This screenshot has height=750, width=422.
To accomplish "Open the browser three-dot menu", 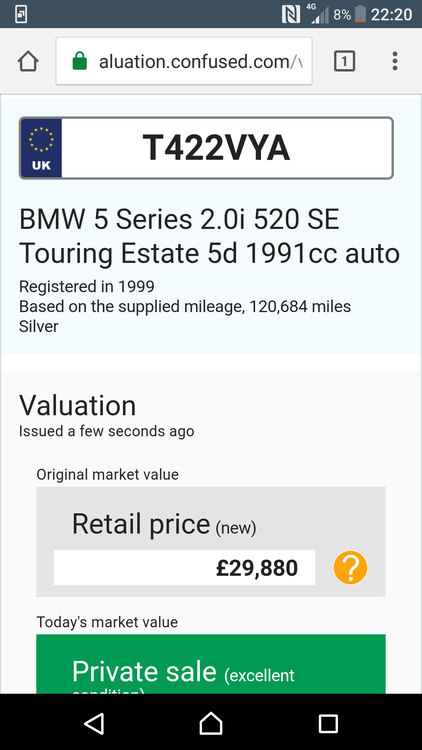I will [395, 61].
